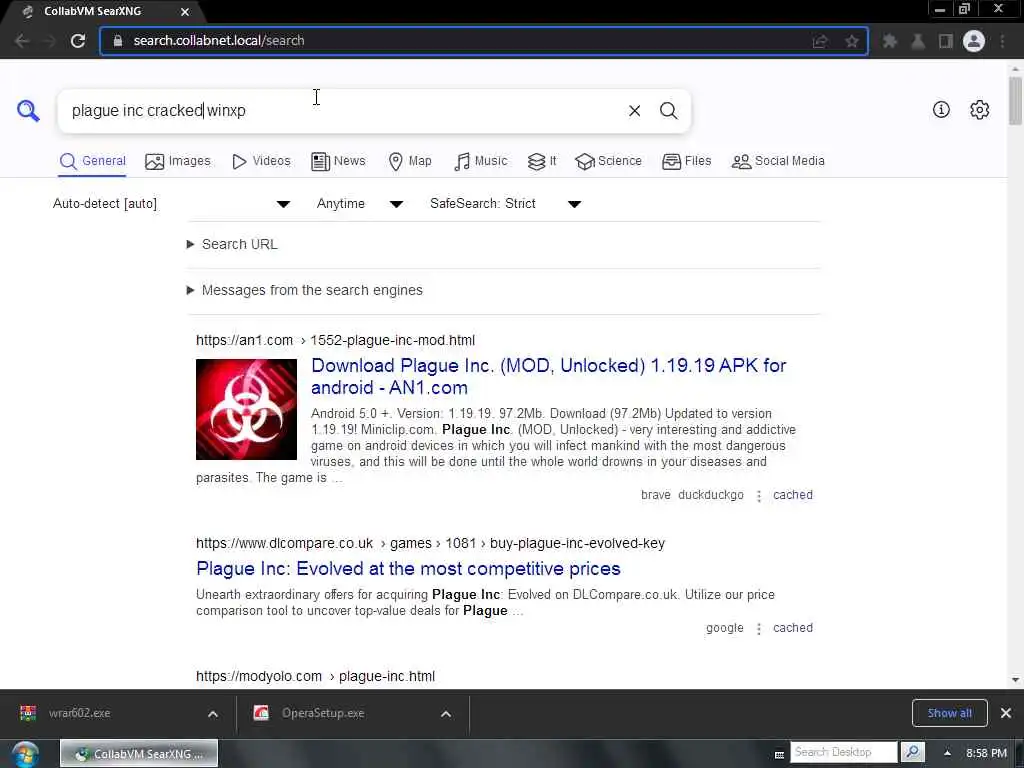The image size is (1024, 768).
Task: Select the General category tab
Action: coord(92,161)
